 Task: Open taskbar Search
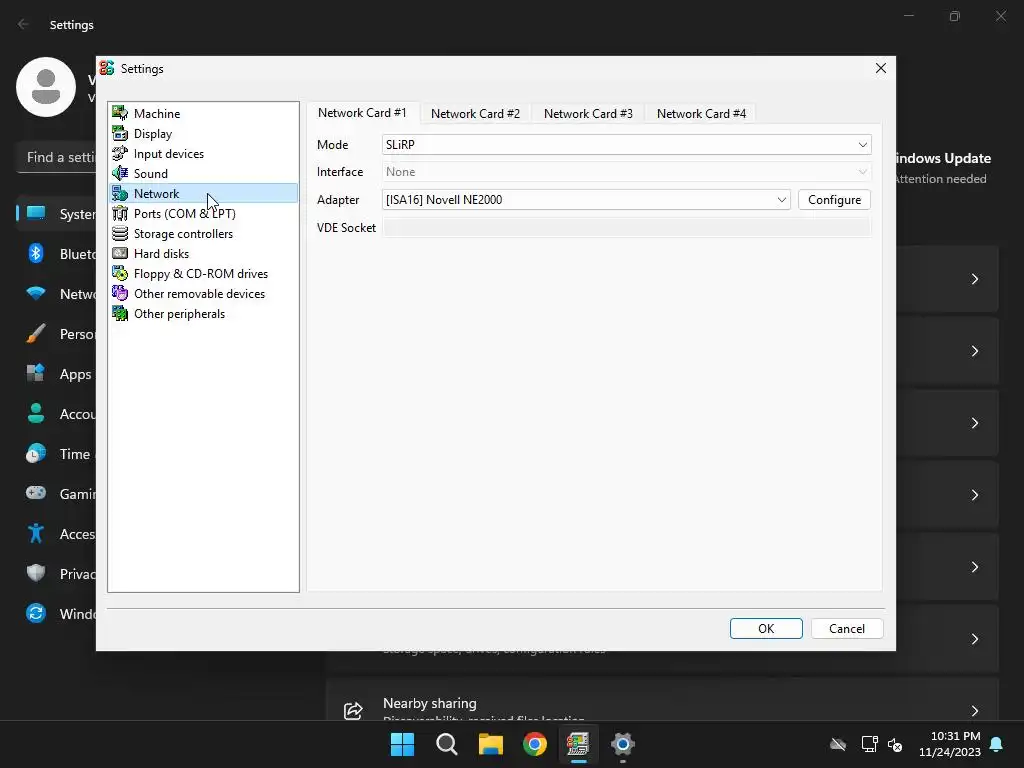[447, 744]
